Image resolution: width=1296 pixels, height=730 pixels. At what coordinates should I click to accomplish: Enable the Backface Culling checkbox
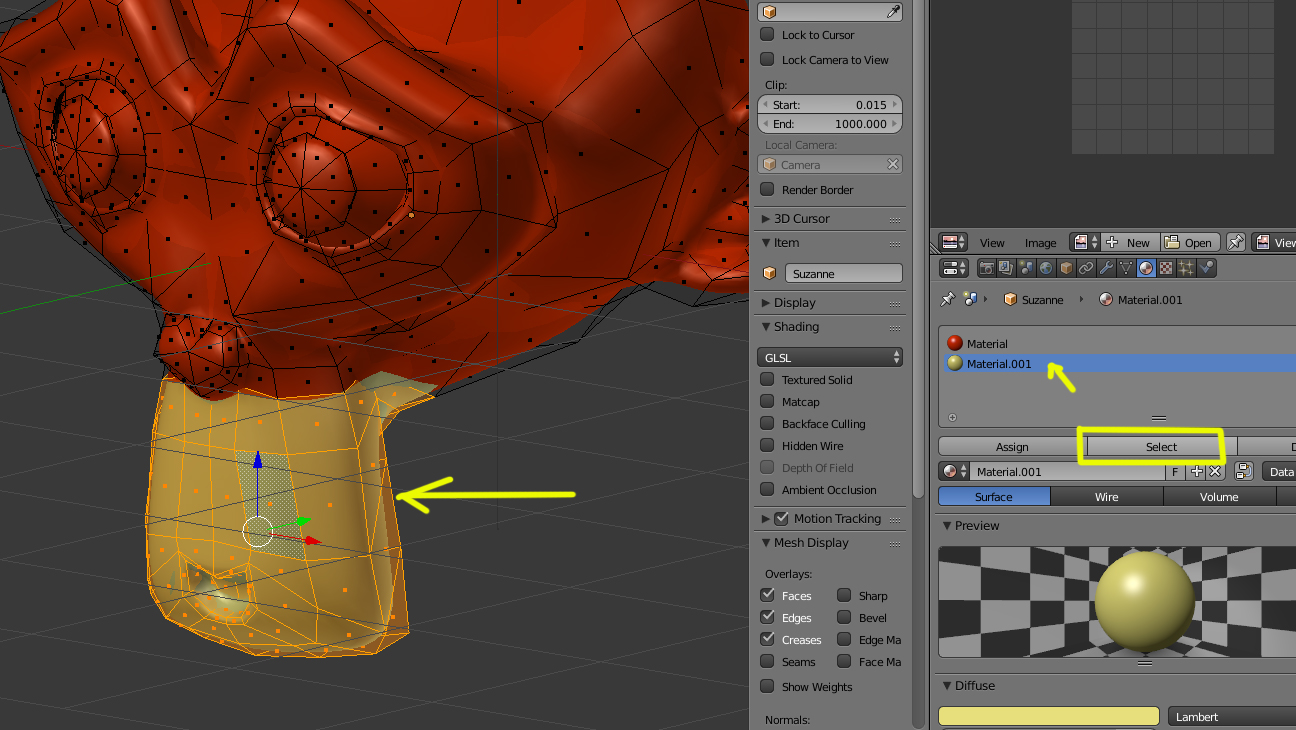point(767,423)
